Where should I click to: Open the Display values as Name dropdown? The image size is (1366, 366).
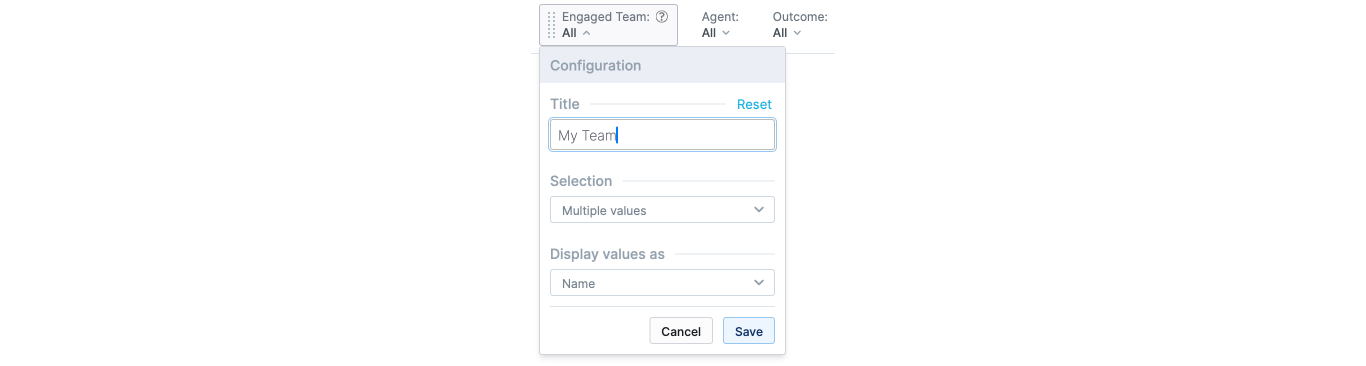point(662,283)
